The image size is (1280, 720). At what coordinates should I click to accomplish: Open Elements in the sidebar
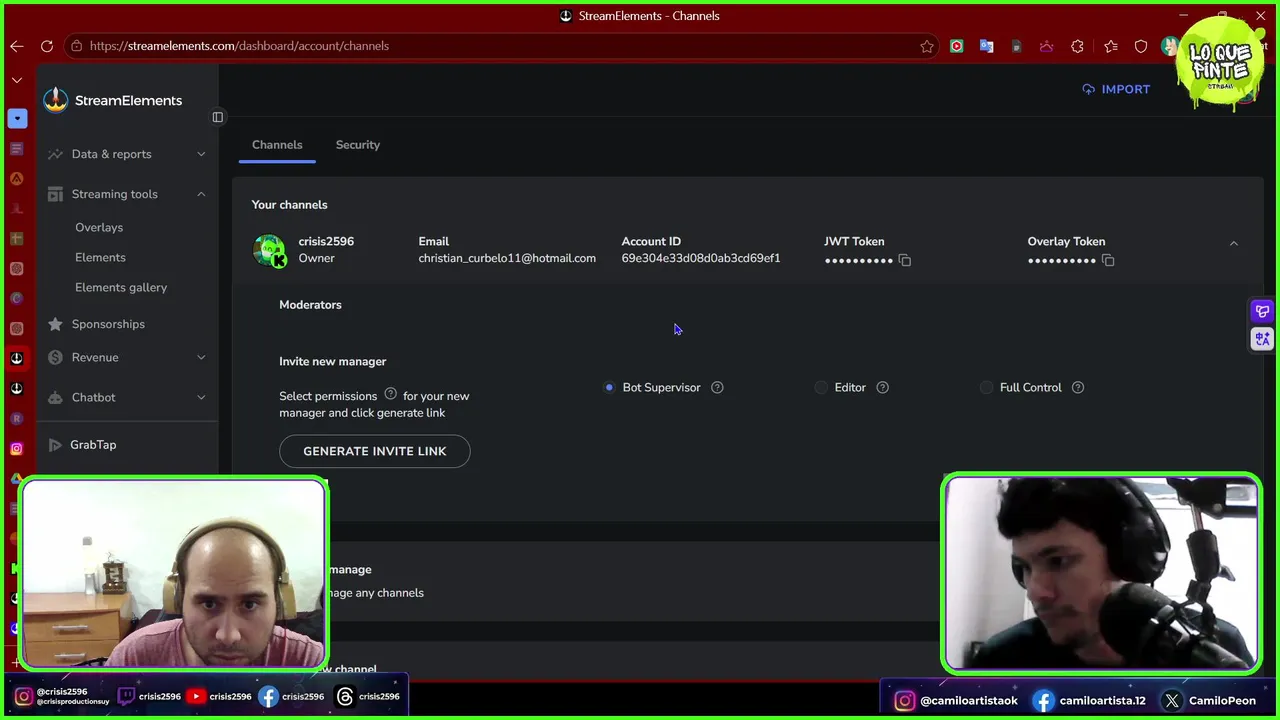click(100, 257)
